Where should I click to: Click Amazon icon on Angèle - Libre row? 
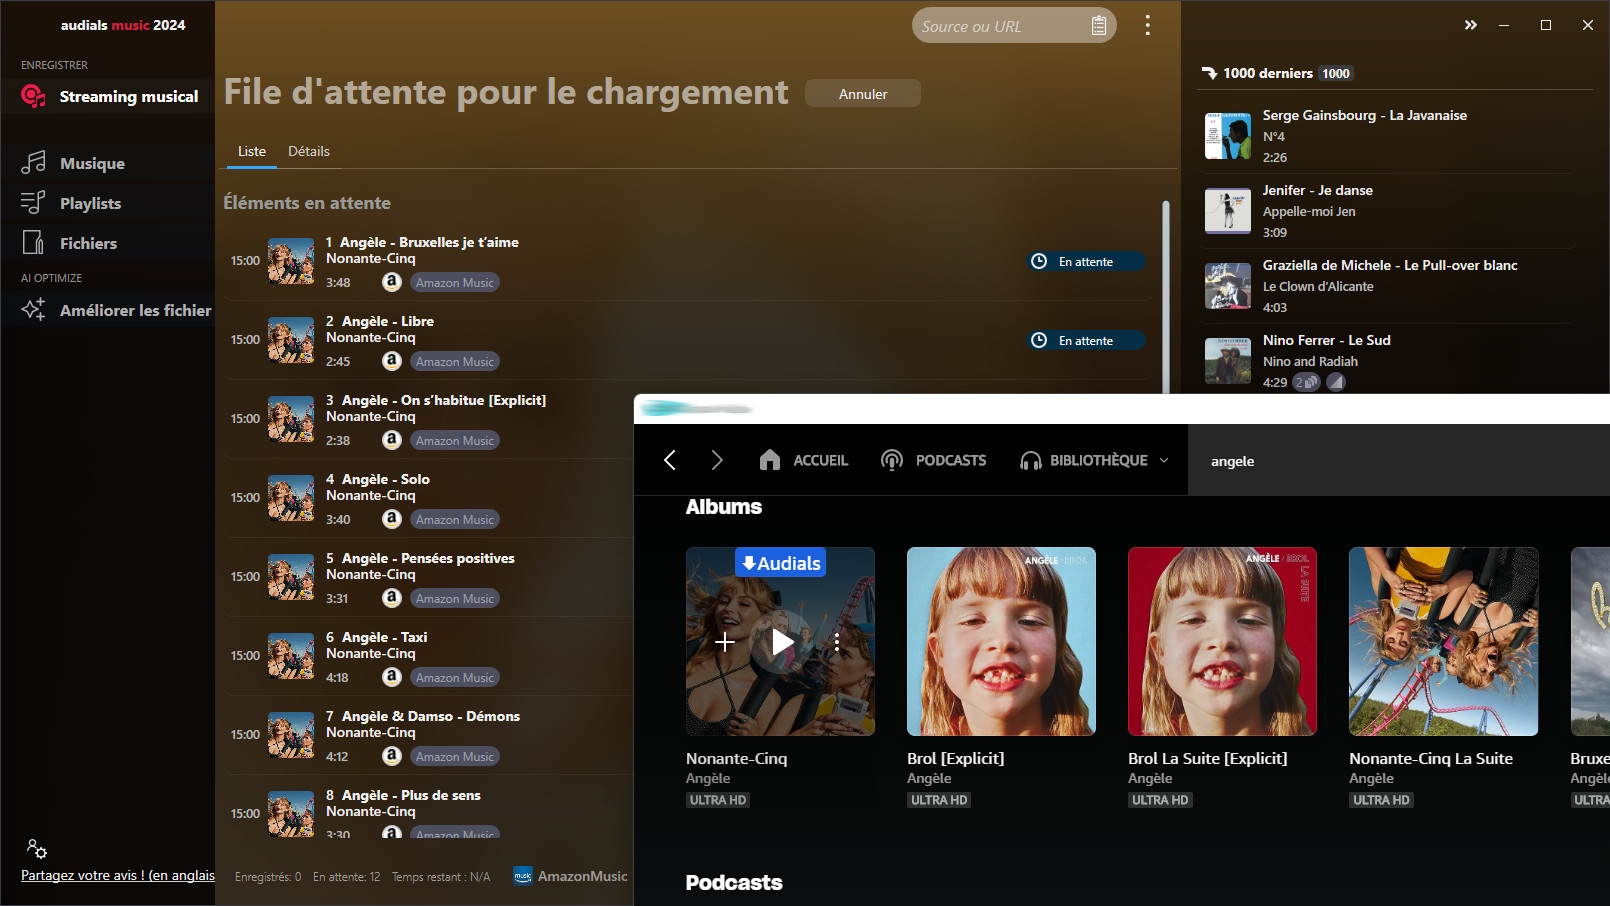pos(392,361)
